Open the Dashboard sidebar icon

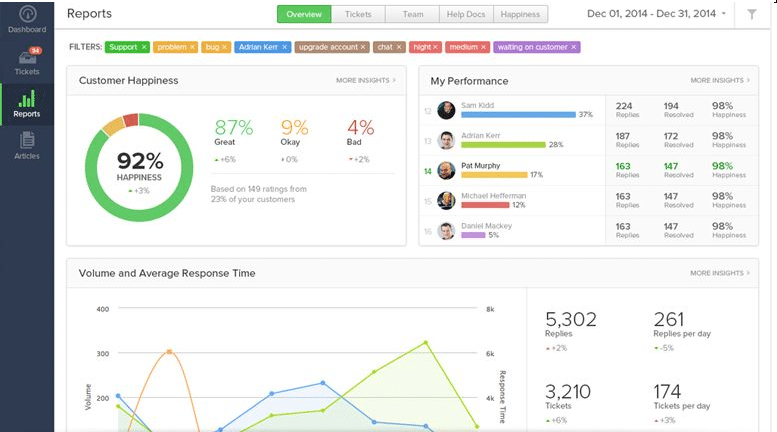27,14
